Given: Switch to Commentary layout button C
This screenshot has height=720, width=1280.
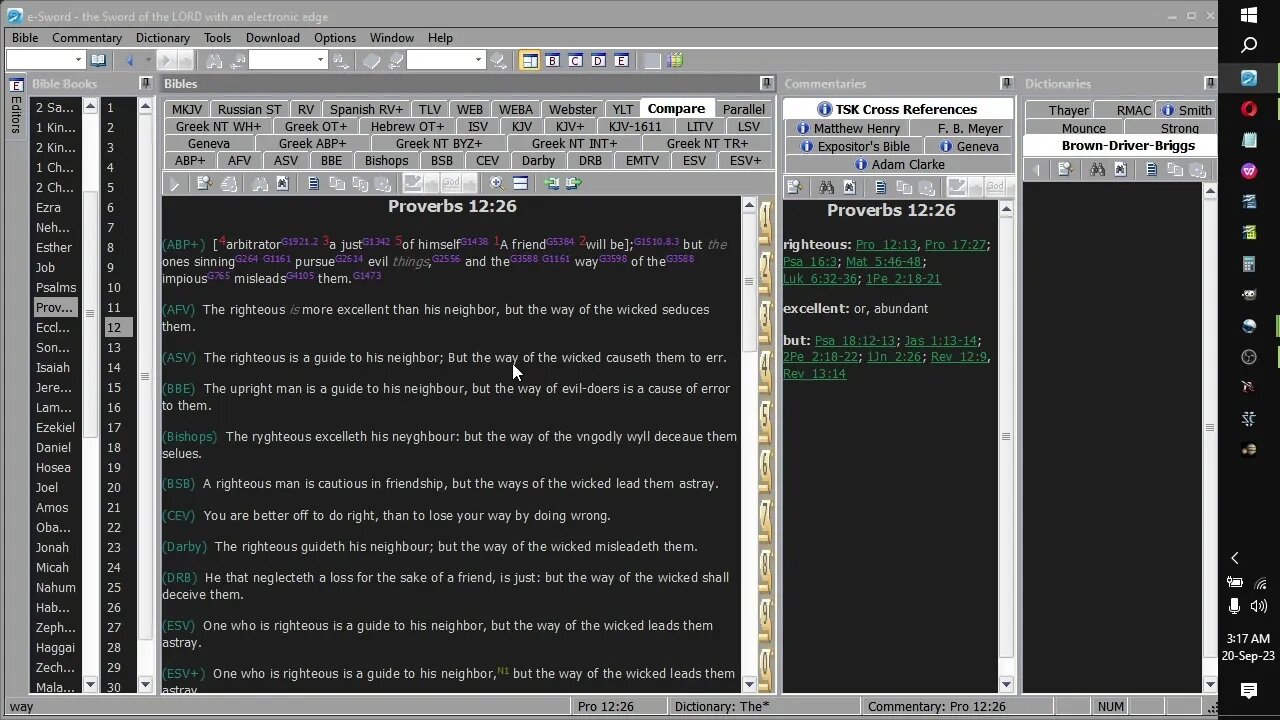Looking at the screenshot, I should [x=575, y=60].
